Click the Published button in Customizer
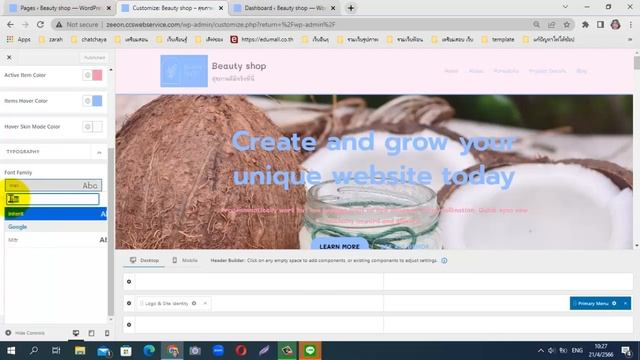 click(94, 58)
